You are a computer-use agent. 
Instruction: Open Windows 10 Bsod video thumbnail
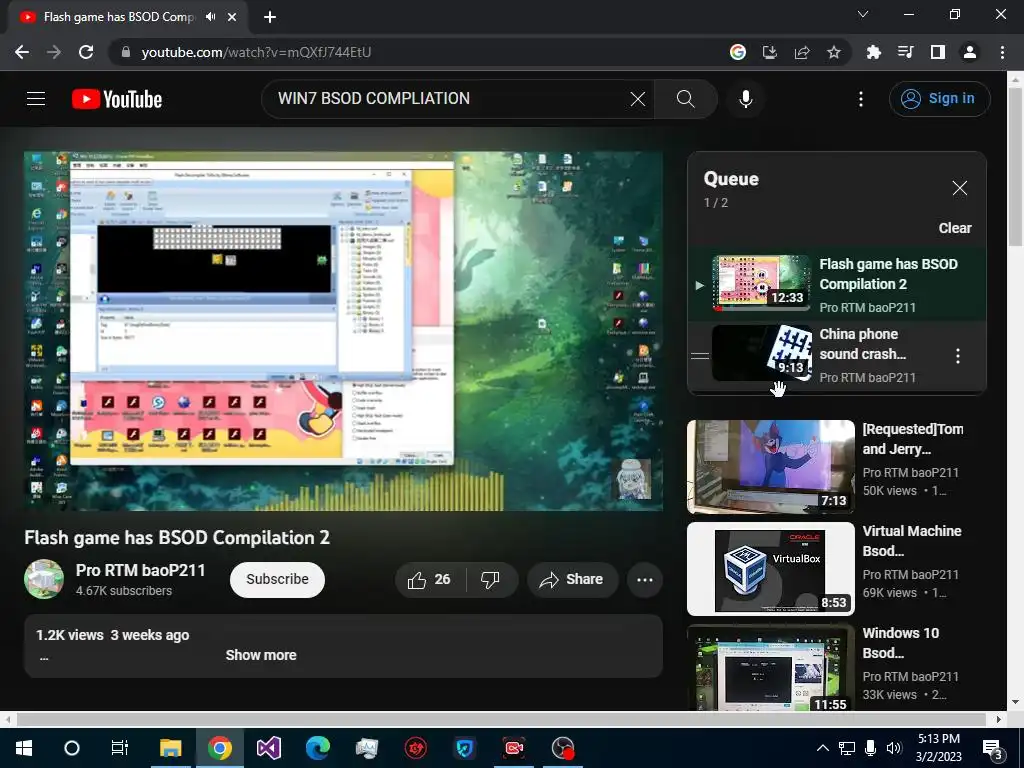(771, 667)
